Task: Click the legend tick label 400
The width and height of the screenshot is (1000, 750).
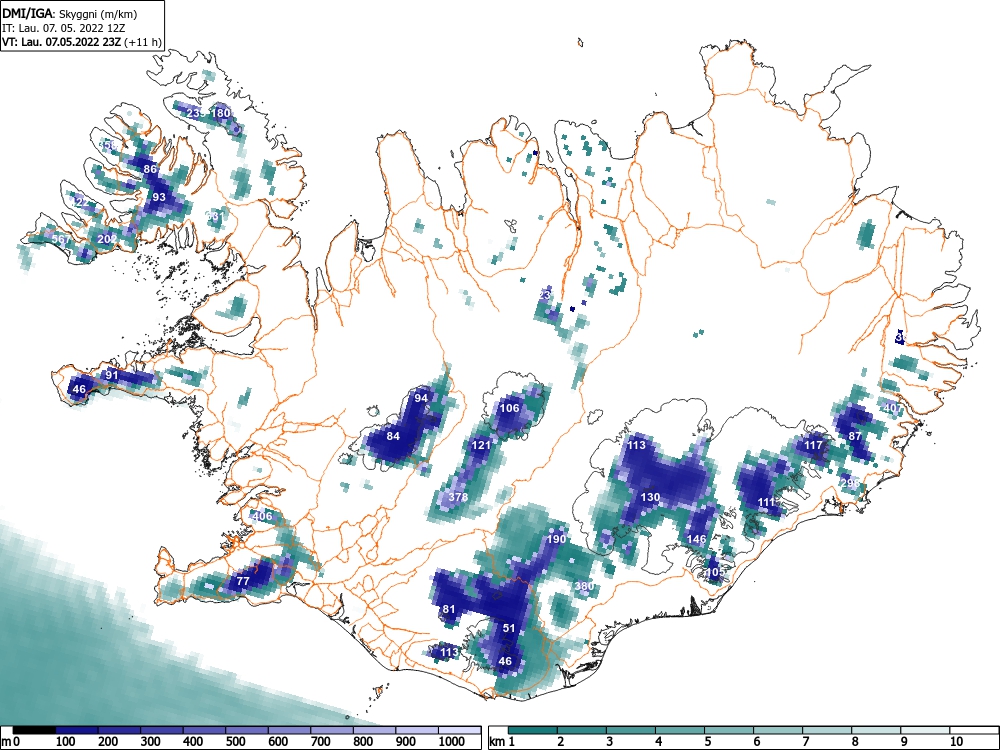Action: tap(193, 742)
